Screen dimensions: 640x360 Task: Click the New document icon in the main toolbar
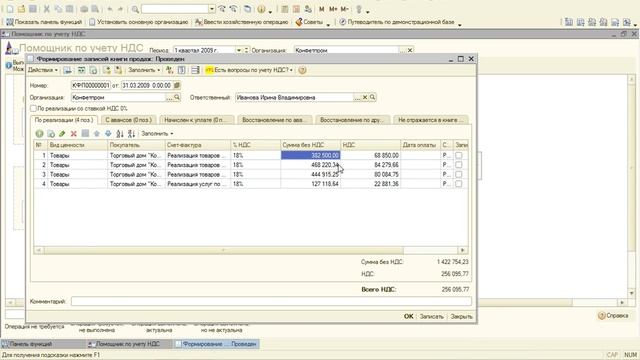10,9
